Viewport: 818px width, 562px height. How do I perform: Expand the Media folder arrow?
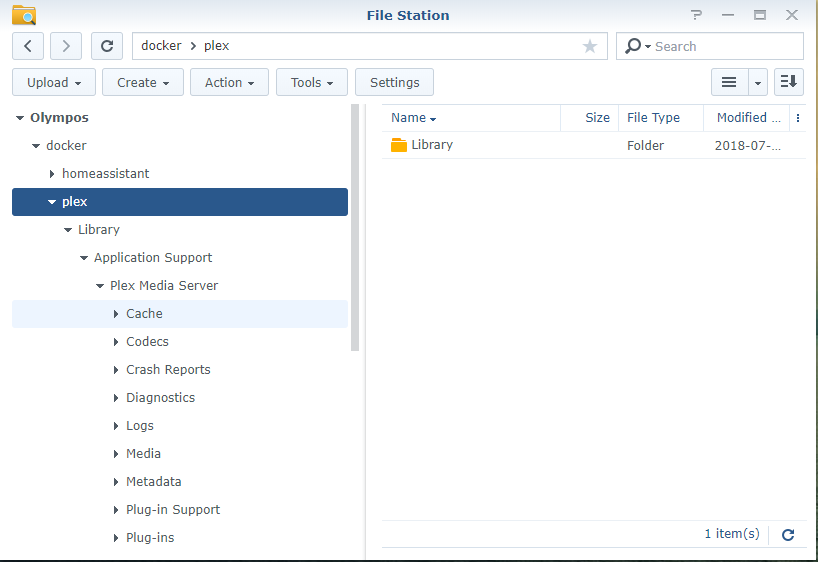116,454
